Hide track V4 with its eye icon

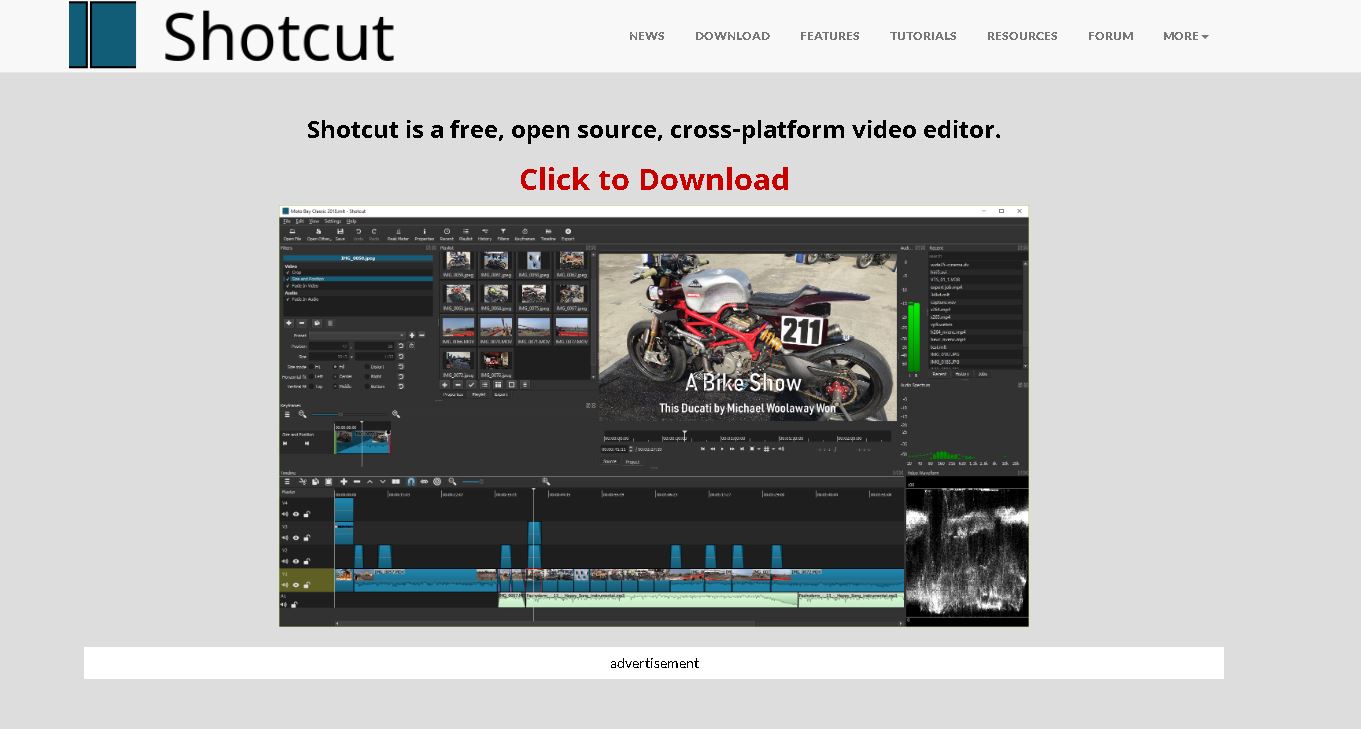296,514
